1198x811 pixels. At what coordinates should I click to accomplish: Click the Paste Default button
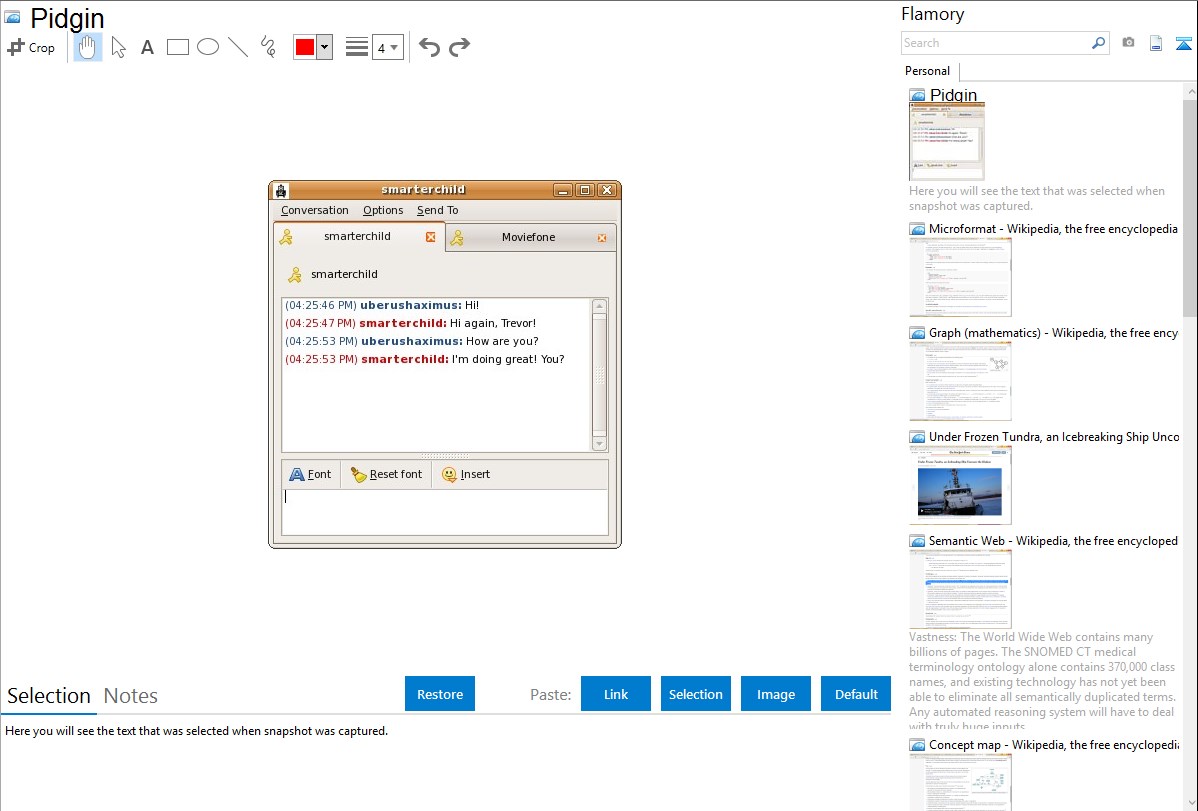[856, 694]
